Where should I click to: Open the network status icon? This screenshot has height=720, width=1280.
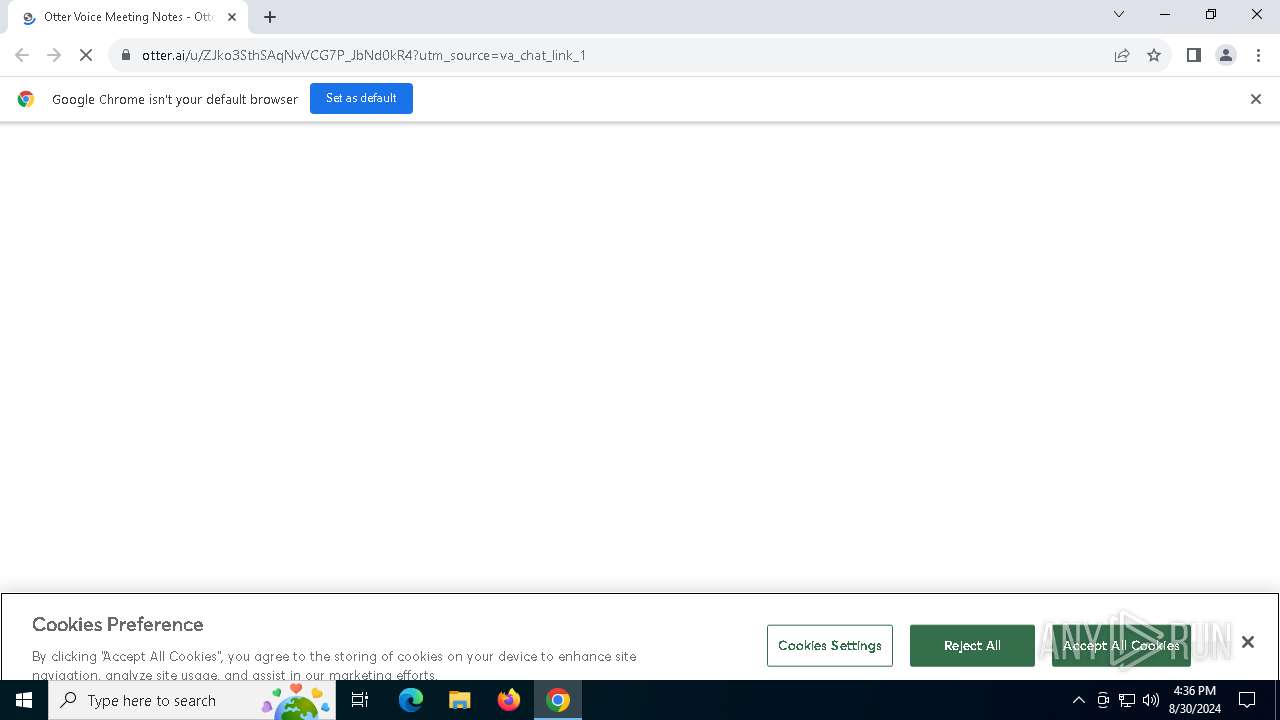(x=1127, y=700)
